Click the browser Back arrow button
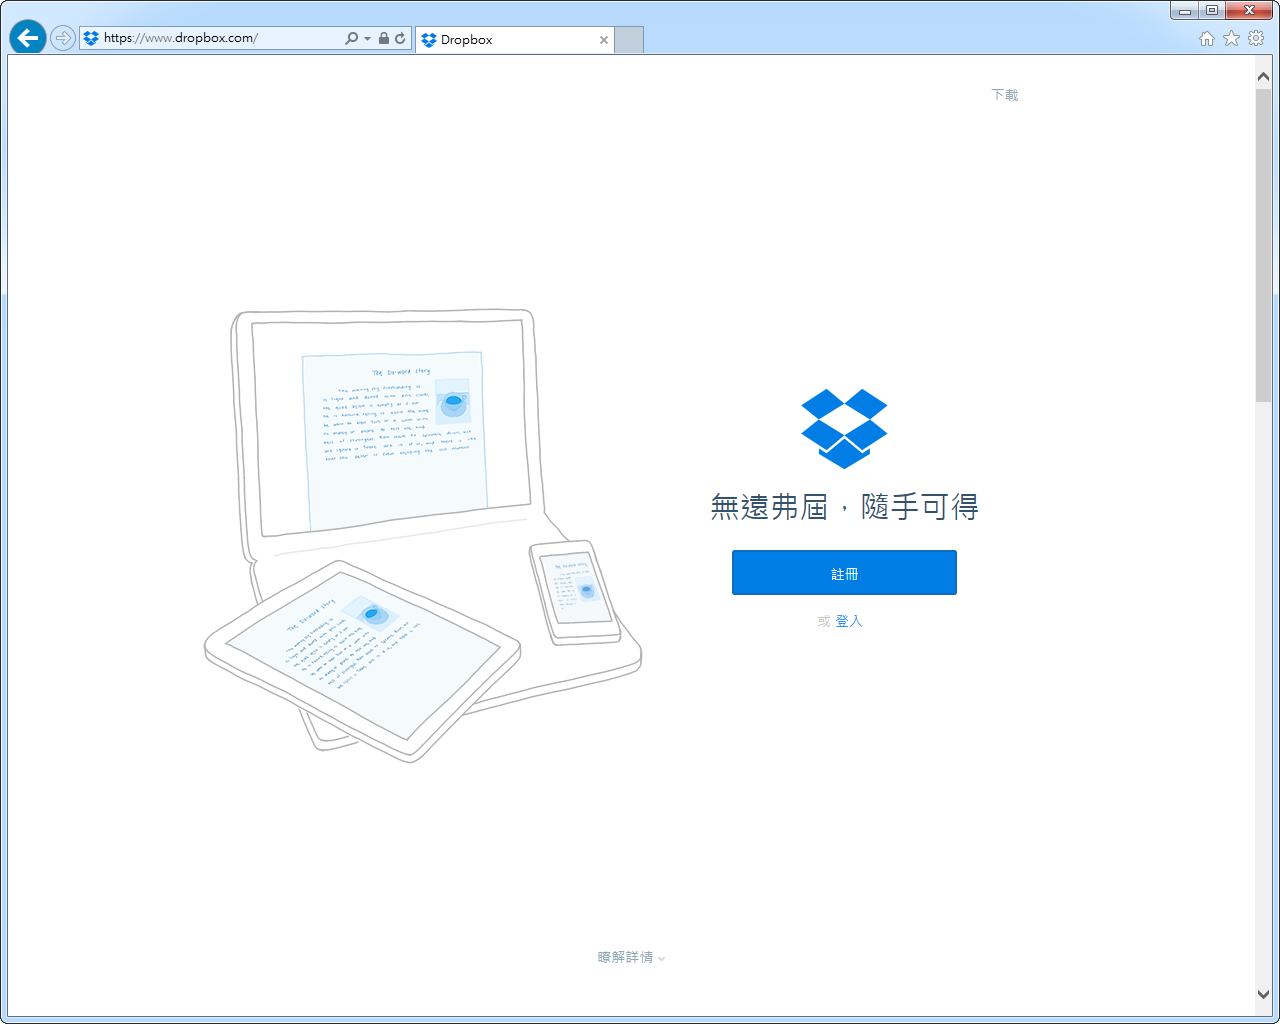The width and height of the screenshot is (1280, 1024). point(28,38)
